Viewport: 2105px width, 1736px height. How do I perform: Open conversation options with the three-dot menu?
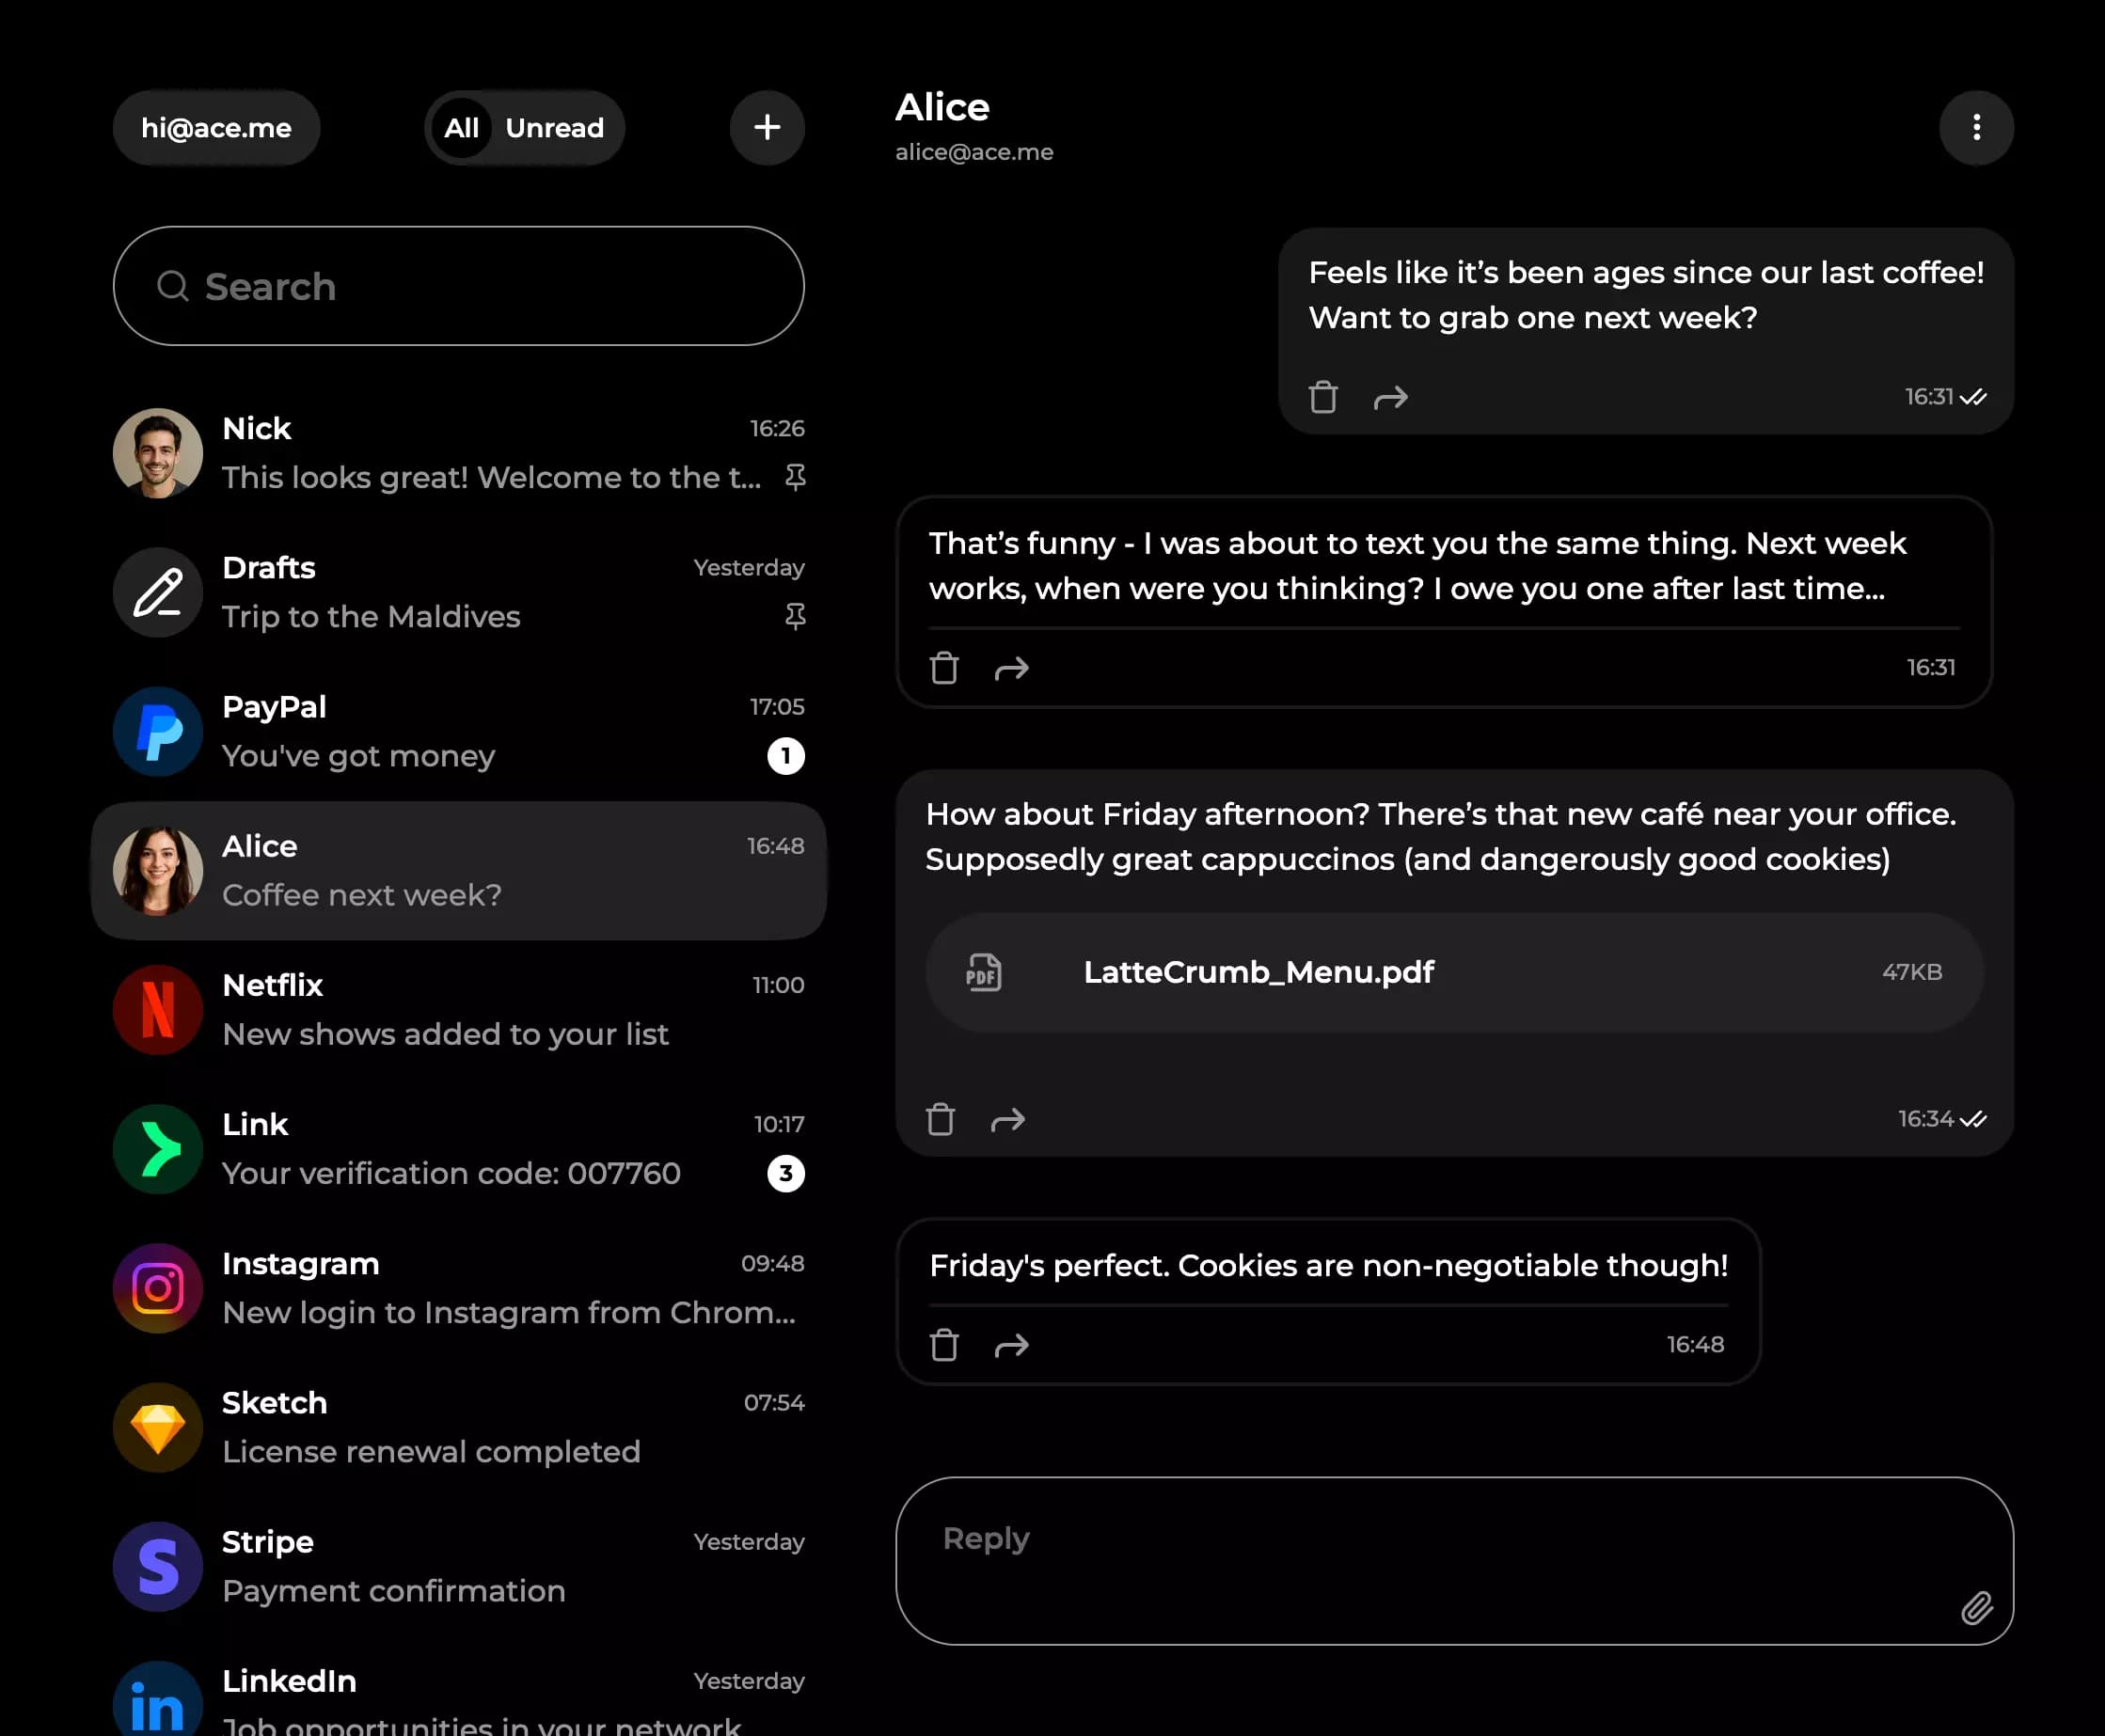(1977, 128)
